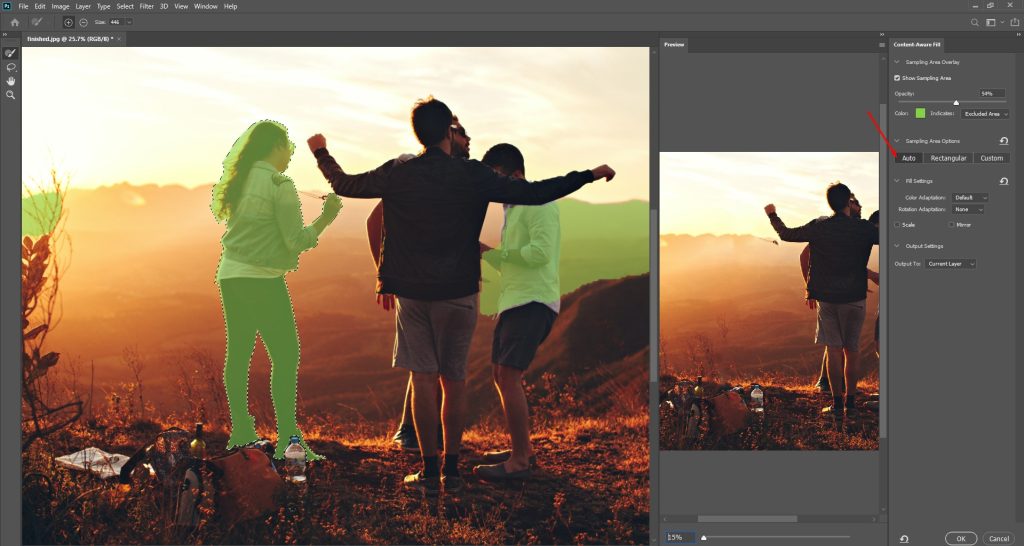Image resolution: width=1024 pixels, height=546 pixels.
Task: Open the Search icon at top right
Action: [x=974, y=22]
